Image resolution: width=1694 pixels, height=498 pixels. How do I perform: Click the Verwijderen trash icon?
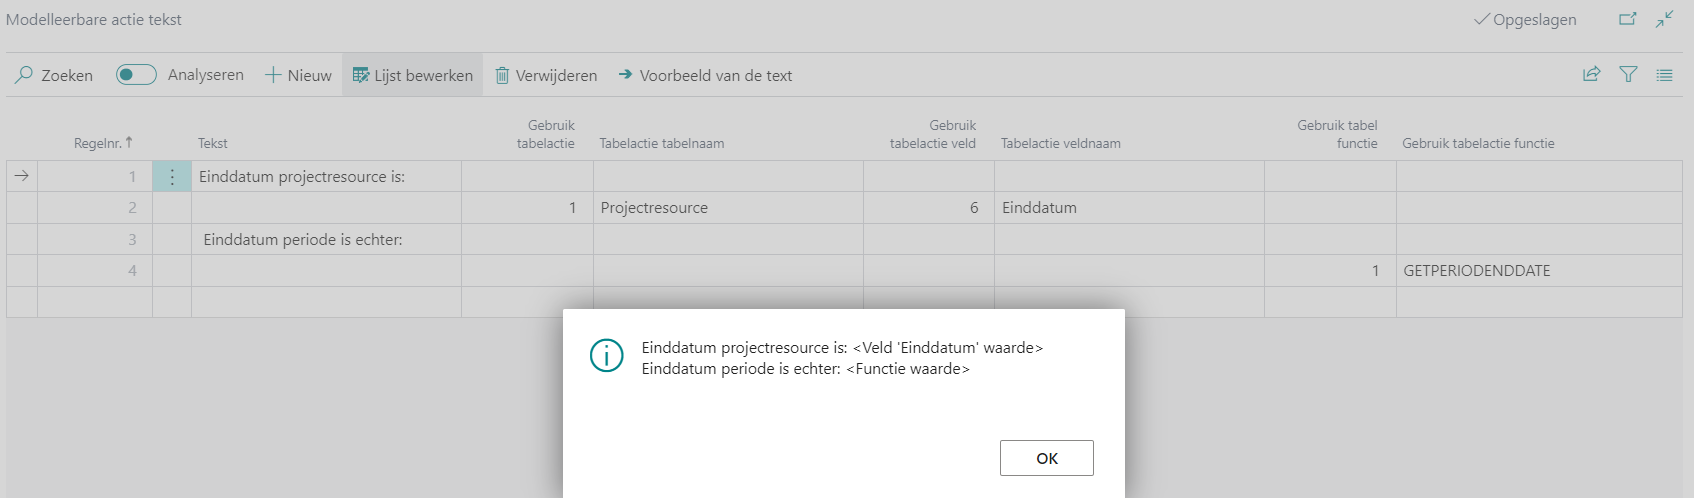tap(502, 75)
